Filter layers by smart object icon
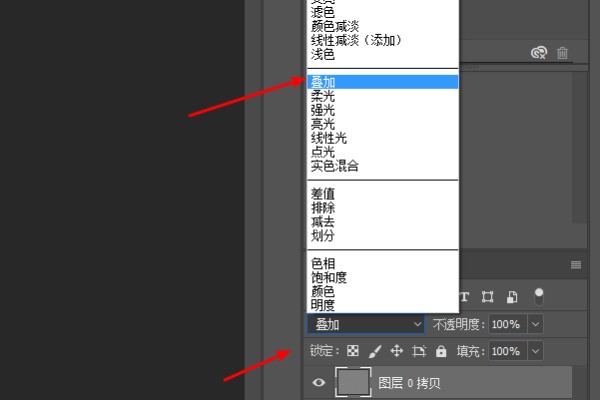The height and width of the screenshot is (400, 600). point(512,296)
